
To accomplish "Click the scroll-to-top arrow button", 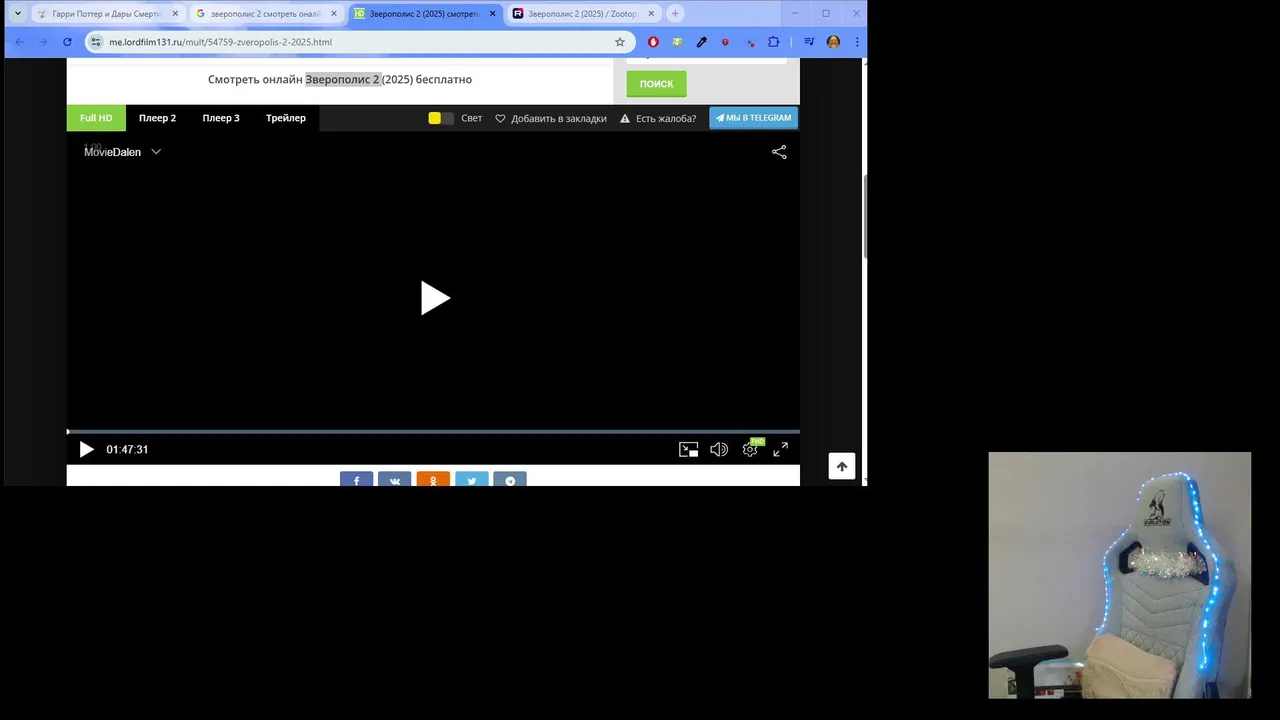I will tap(842, 467).
